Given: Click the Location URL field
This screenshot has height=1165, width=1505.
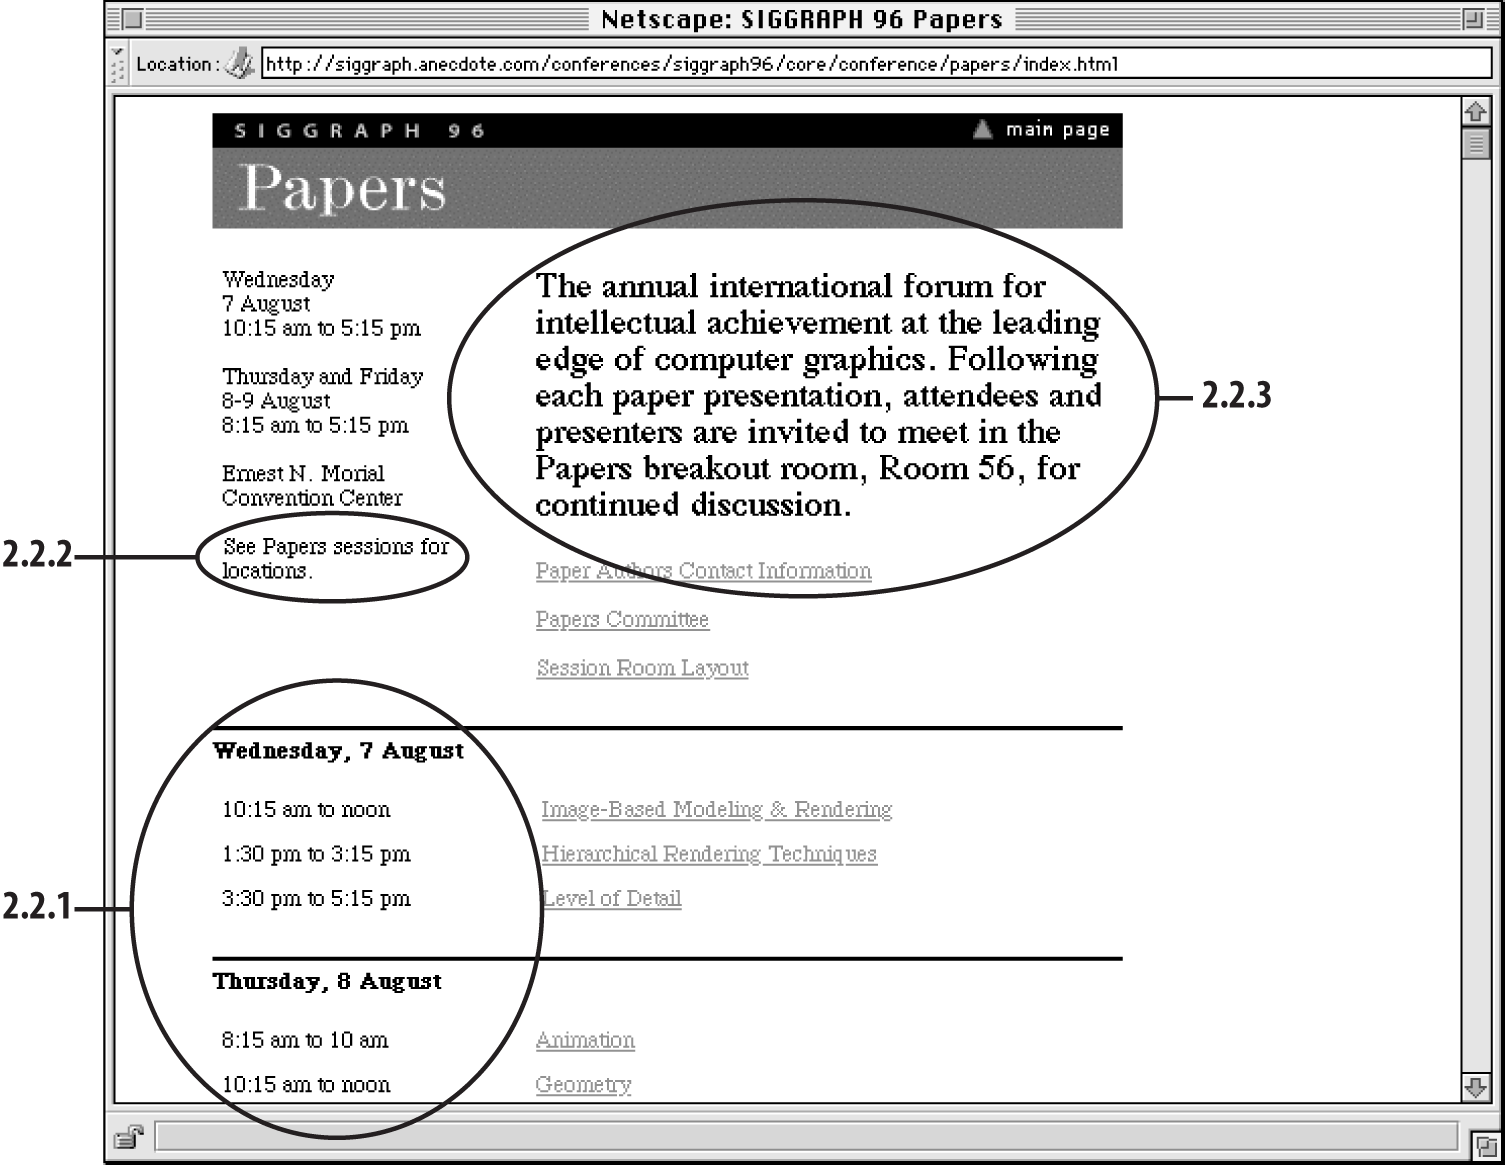Looking at the screenshot, I should click(876, 64).
